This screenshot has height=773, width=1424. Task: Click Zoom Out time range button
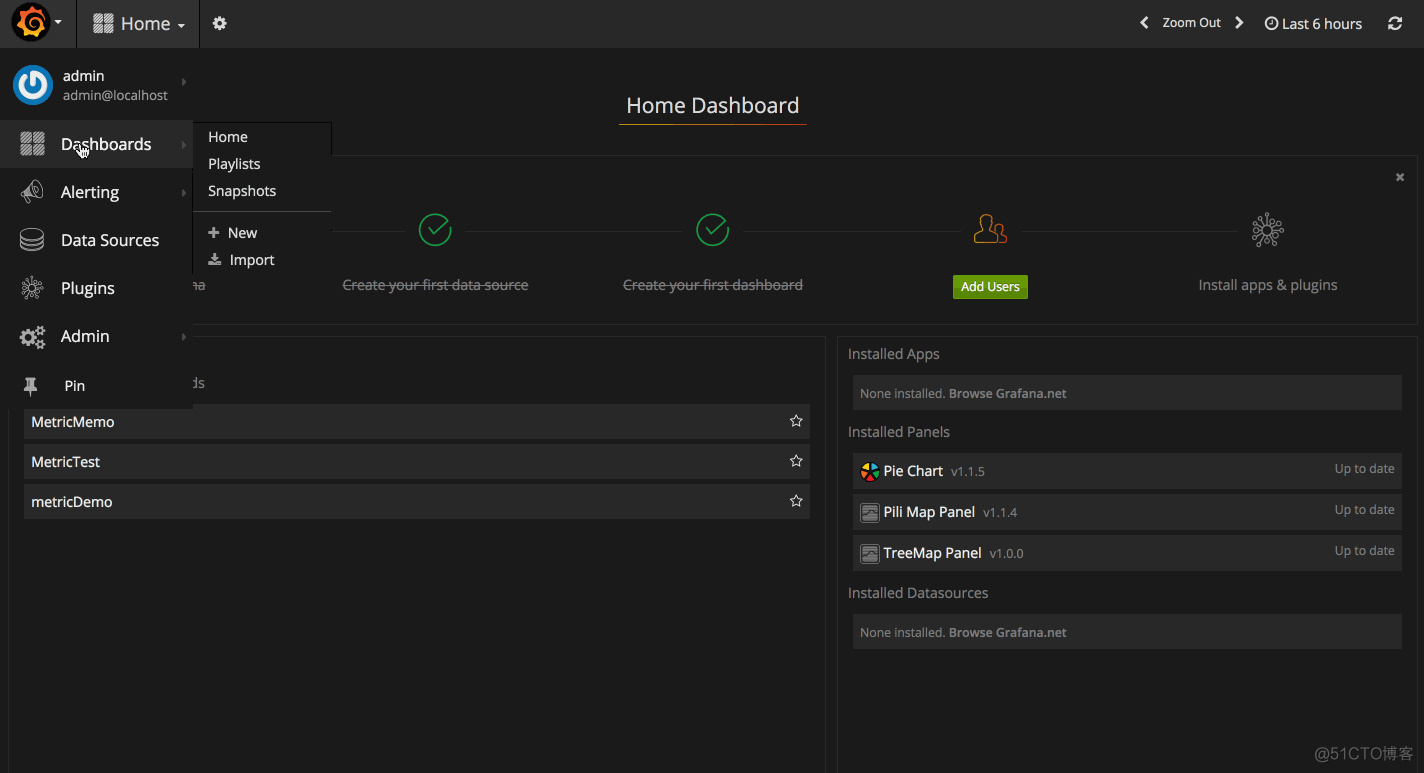click(1192, 23)
